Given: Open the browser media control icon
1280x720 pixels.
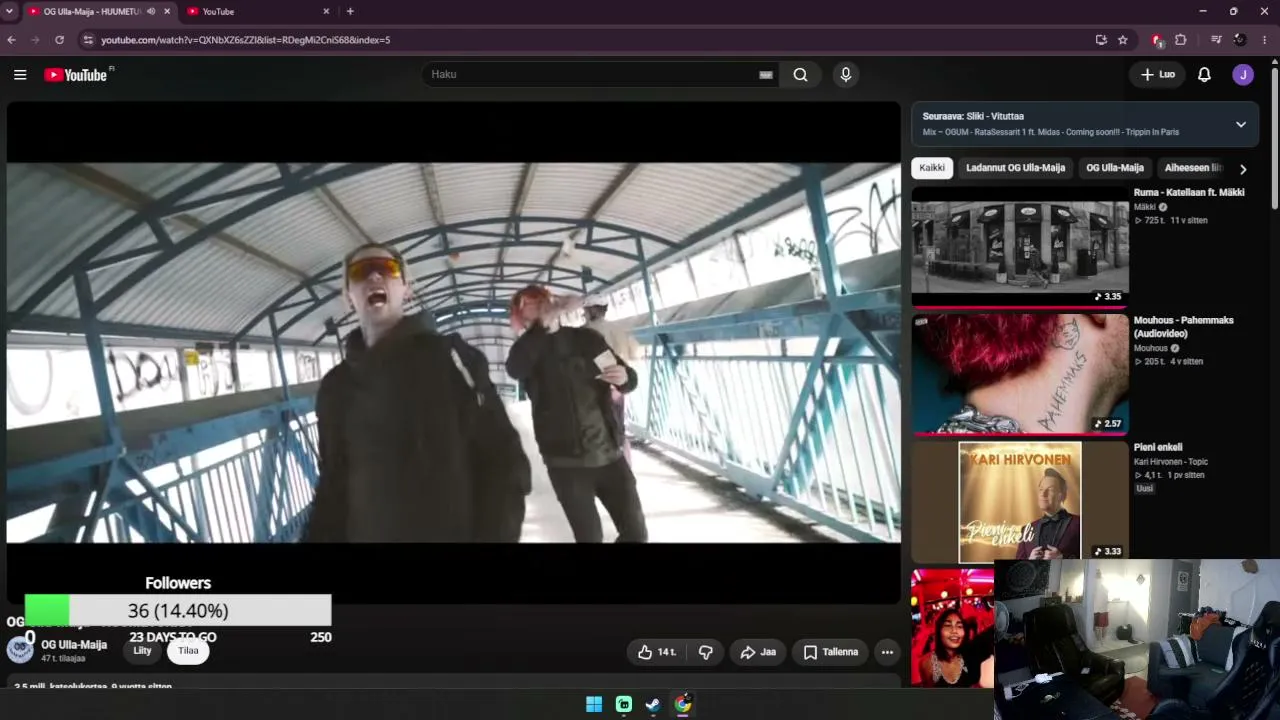Looking at the screenshot, I should (1216, 40).
